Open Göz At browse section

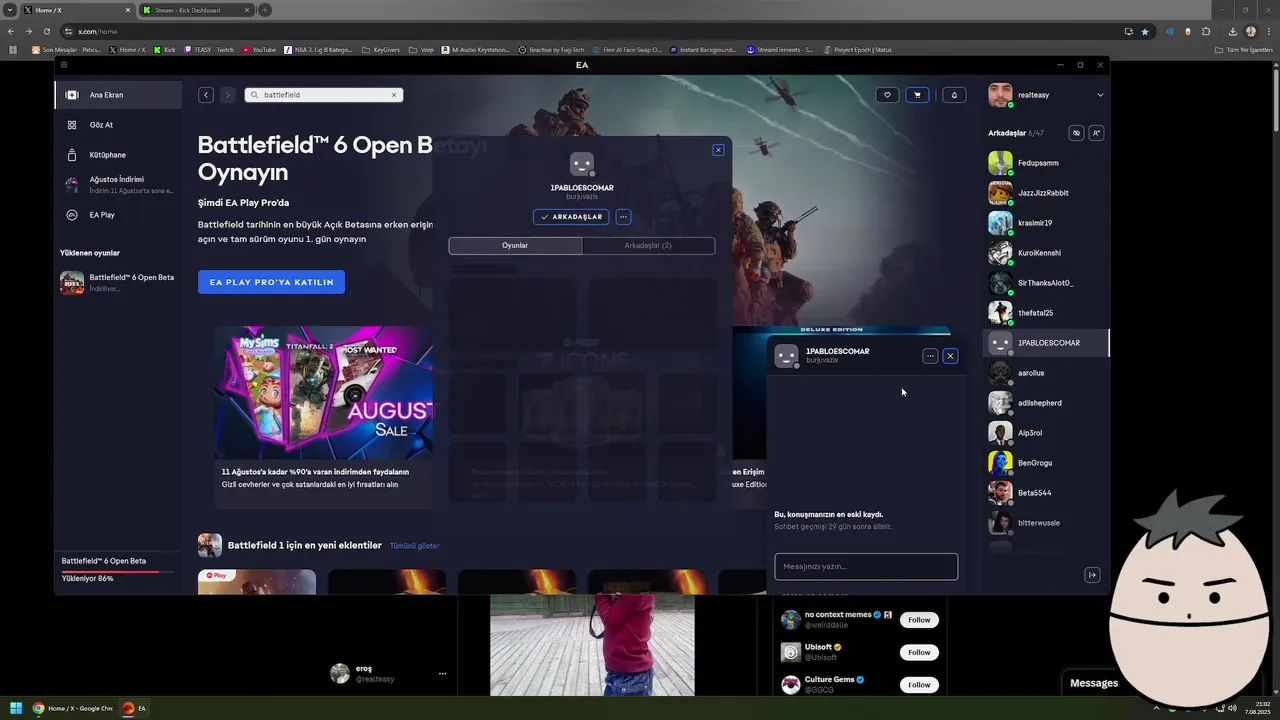pyautogui.click(x=118, y=125)
